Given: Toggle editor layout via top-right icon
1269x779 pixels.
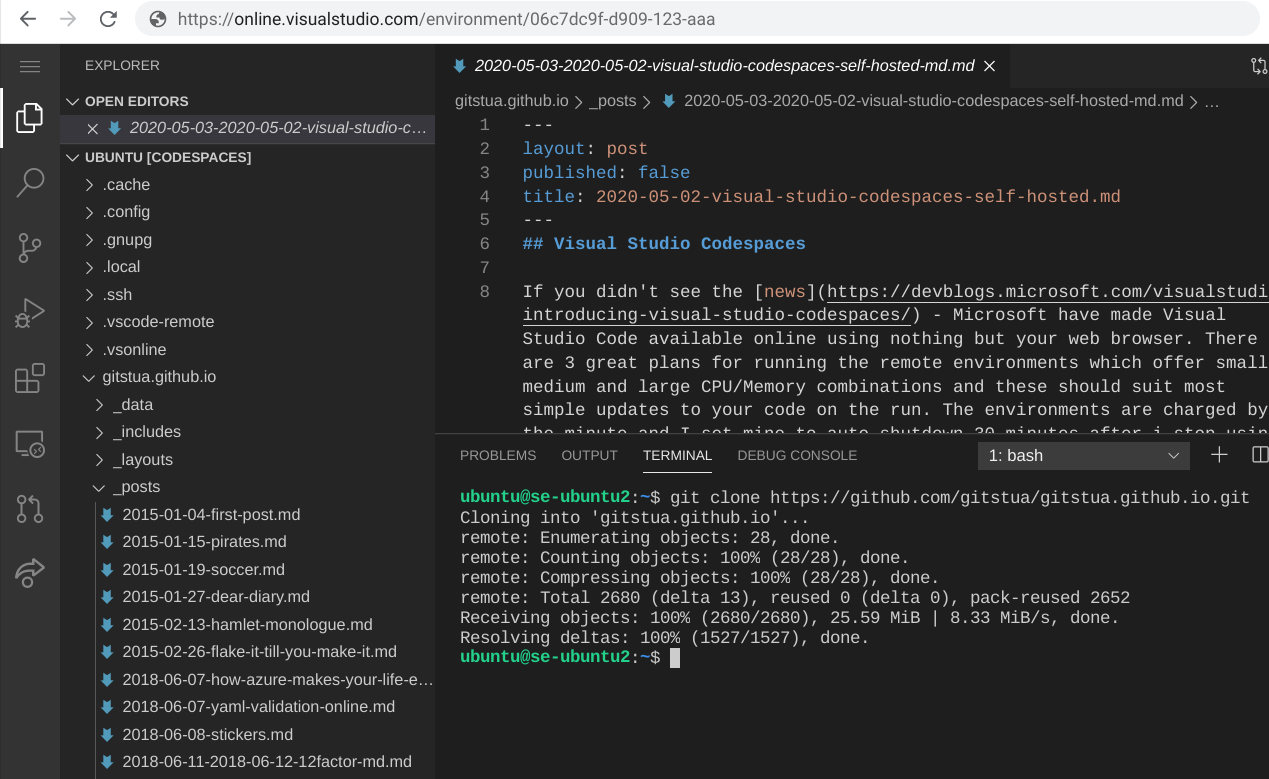Looking at the screenshot, I should tap(1257, 65).
